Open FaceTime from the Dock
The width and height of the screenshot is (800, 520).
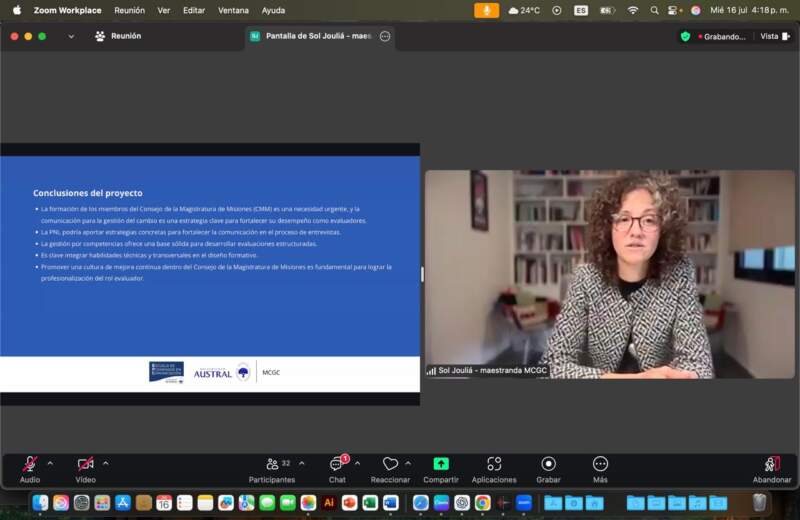coord(288,503)
